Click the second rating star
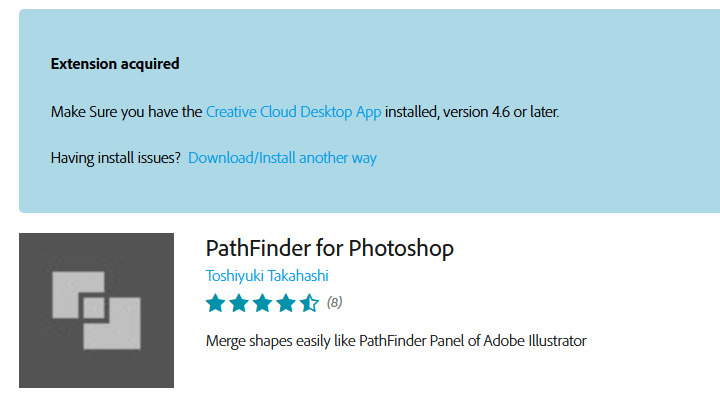 coord(239,302)
